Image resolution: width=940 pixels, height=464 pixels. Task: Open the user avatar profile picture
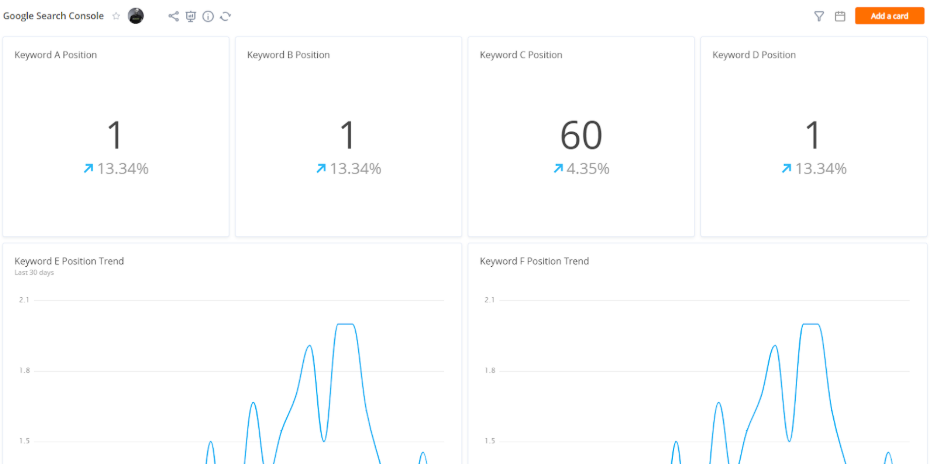point(136,16)
